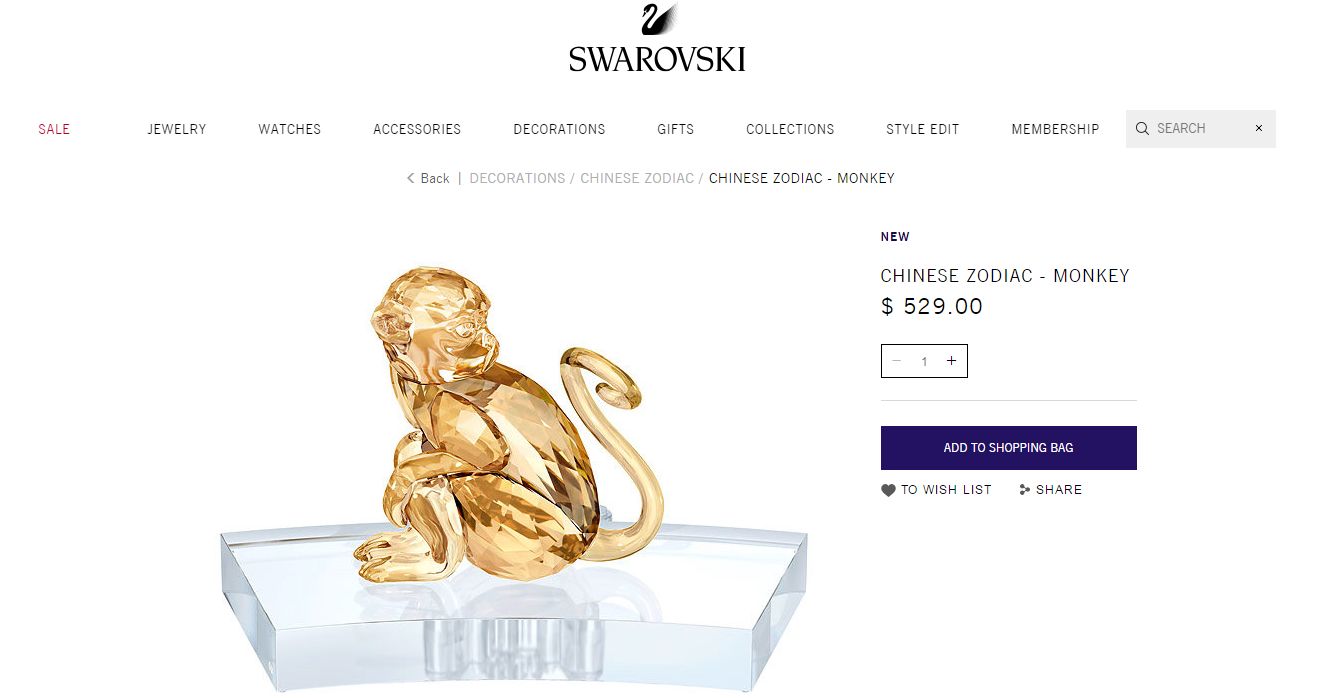The width and height of the screenshot is (1320, 698).
Task: Open the Chinese Zodiac breadcrumb link
Action: [637, 178]
